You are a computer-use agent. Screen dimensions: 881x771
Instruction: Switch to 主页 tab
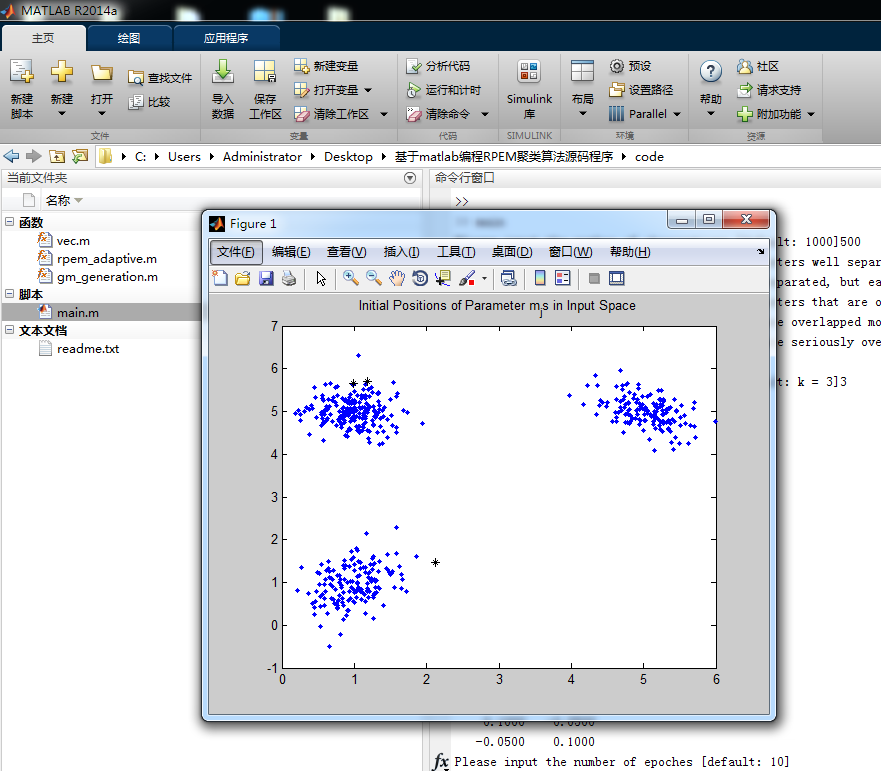point(43,38)
